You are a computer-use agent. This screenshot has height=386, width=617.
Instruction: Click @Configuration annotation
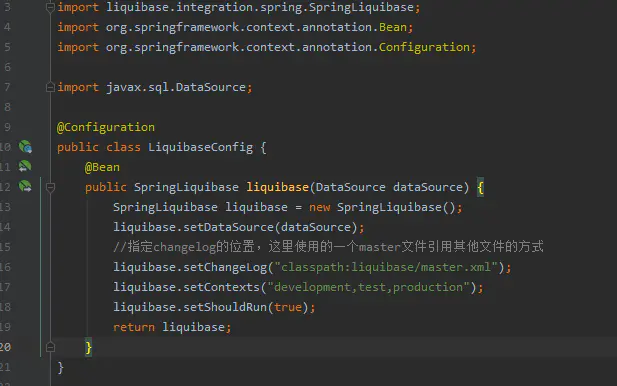click(106, 127)
